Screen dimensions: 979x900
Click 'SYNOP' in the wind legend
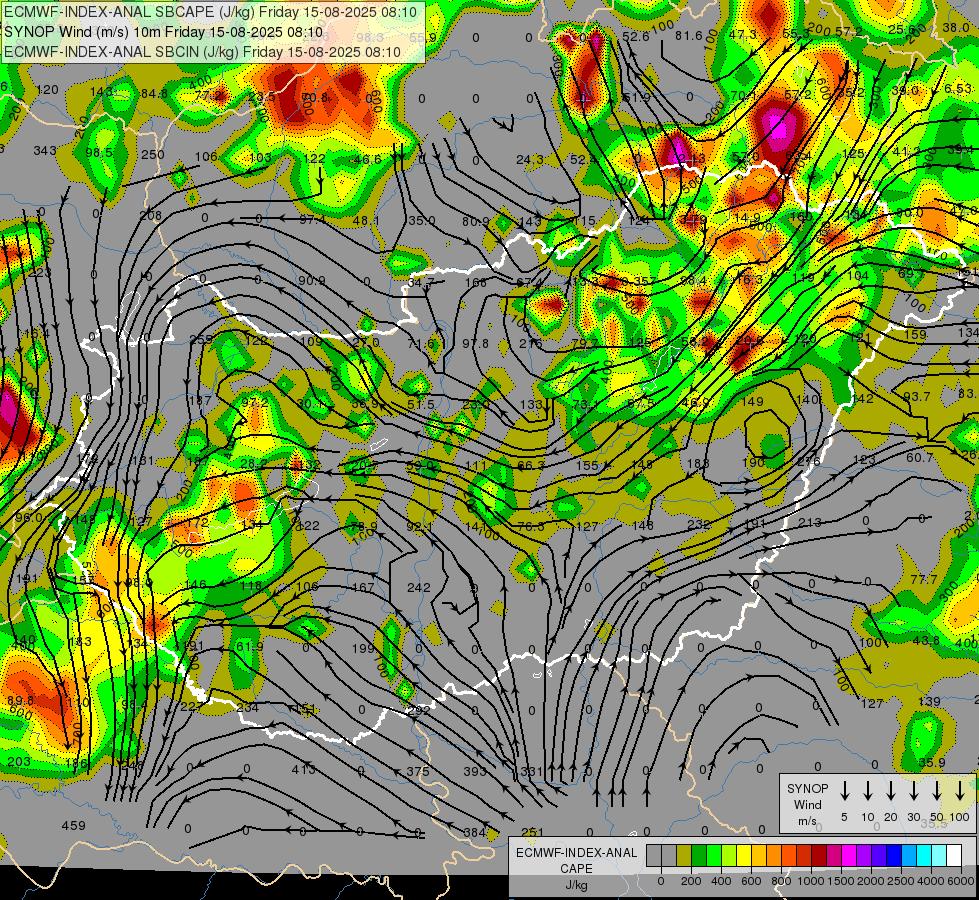coord(808,789)
